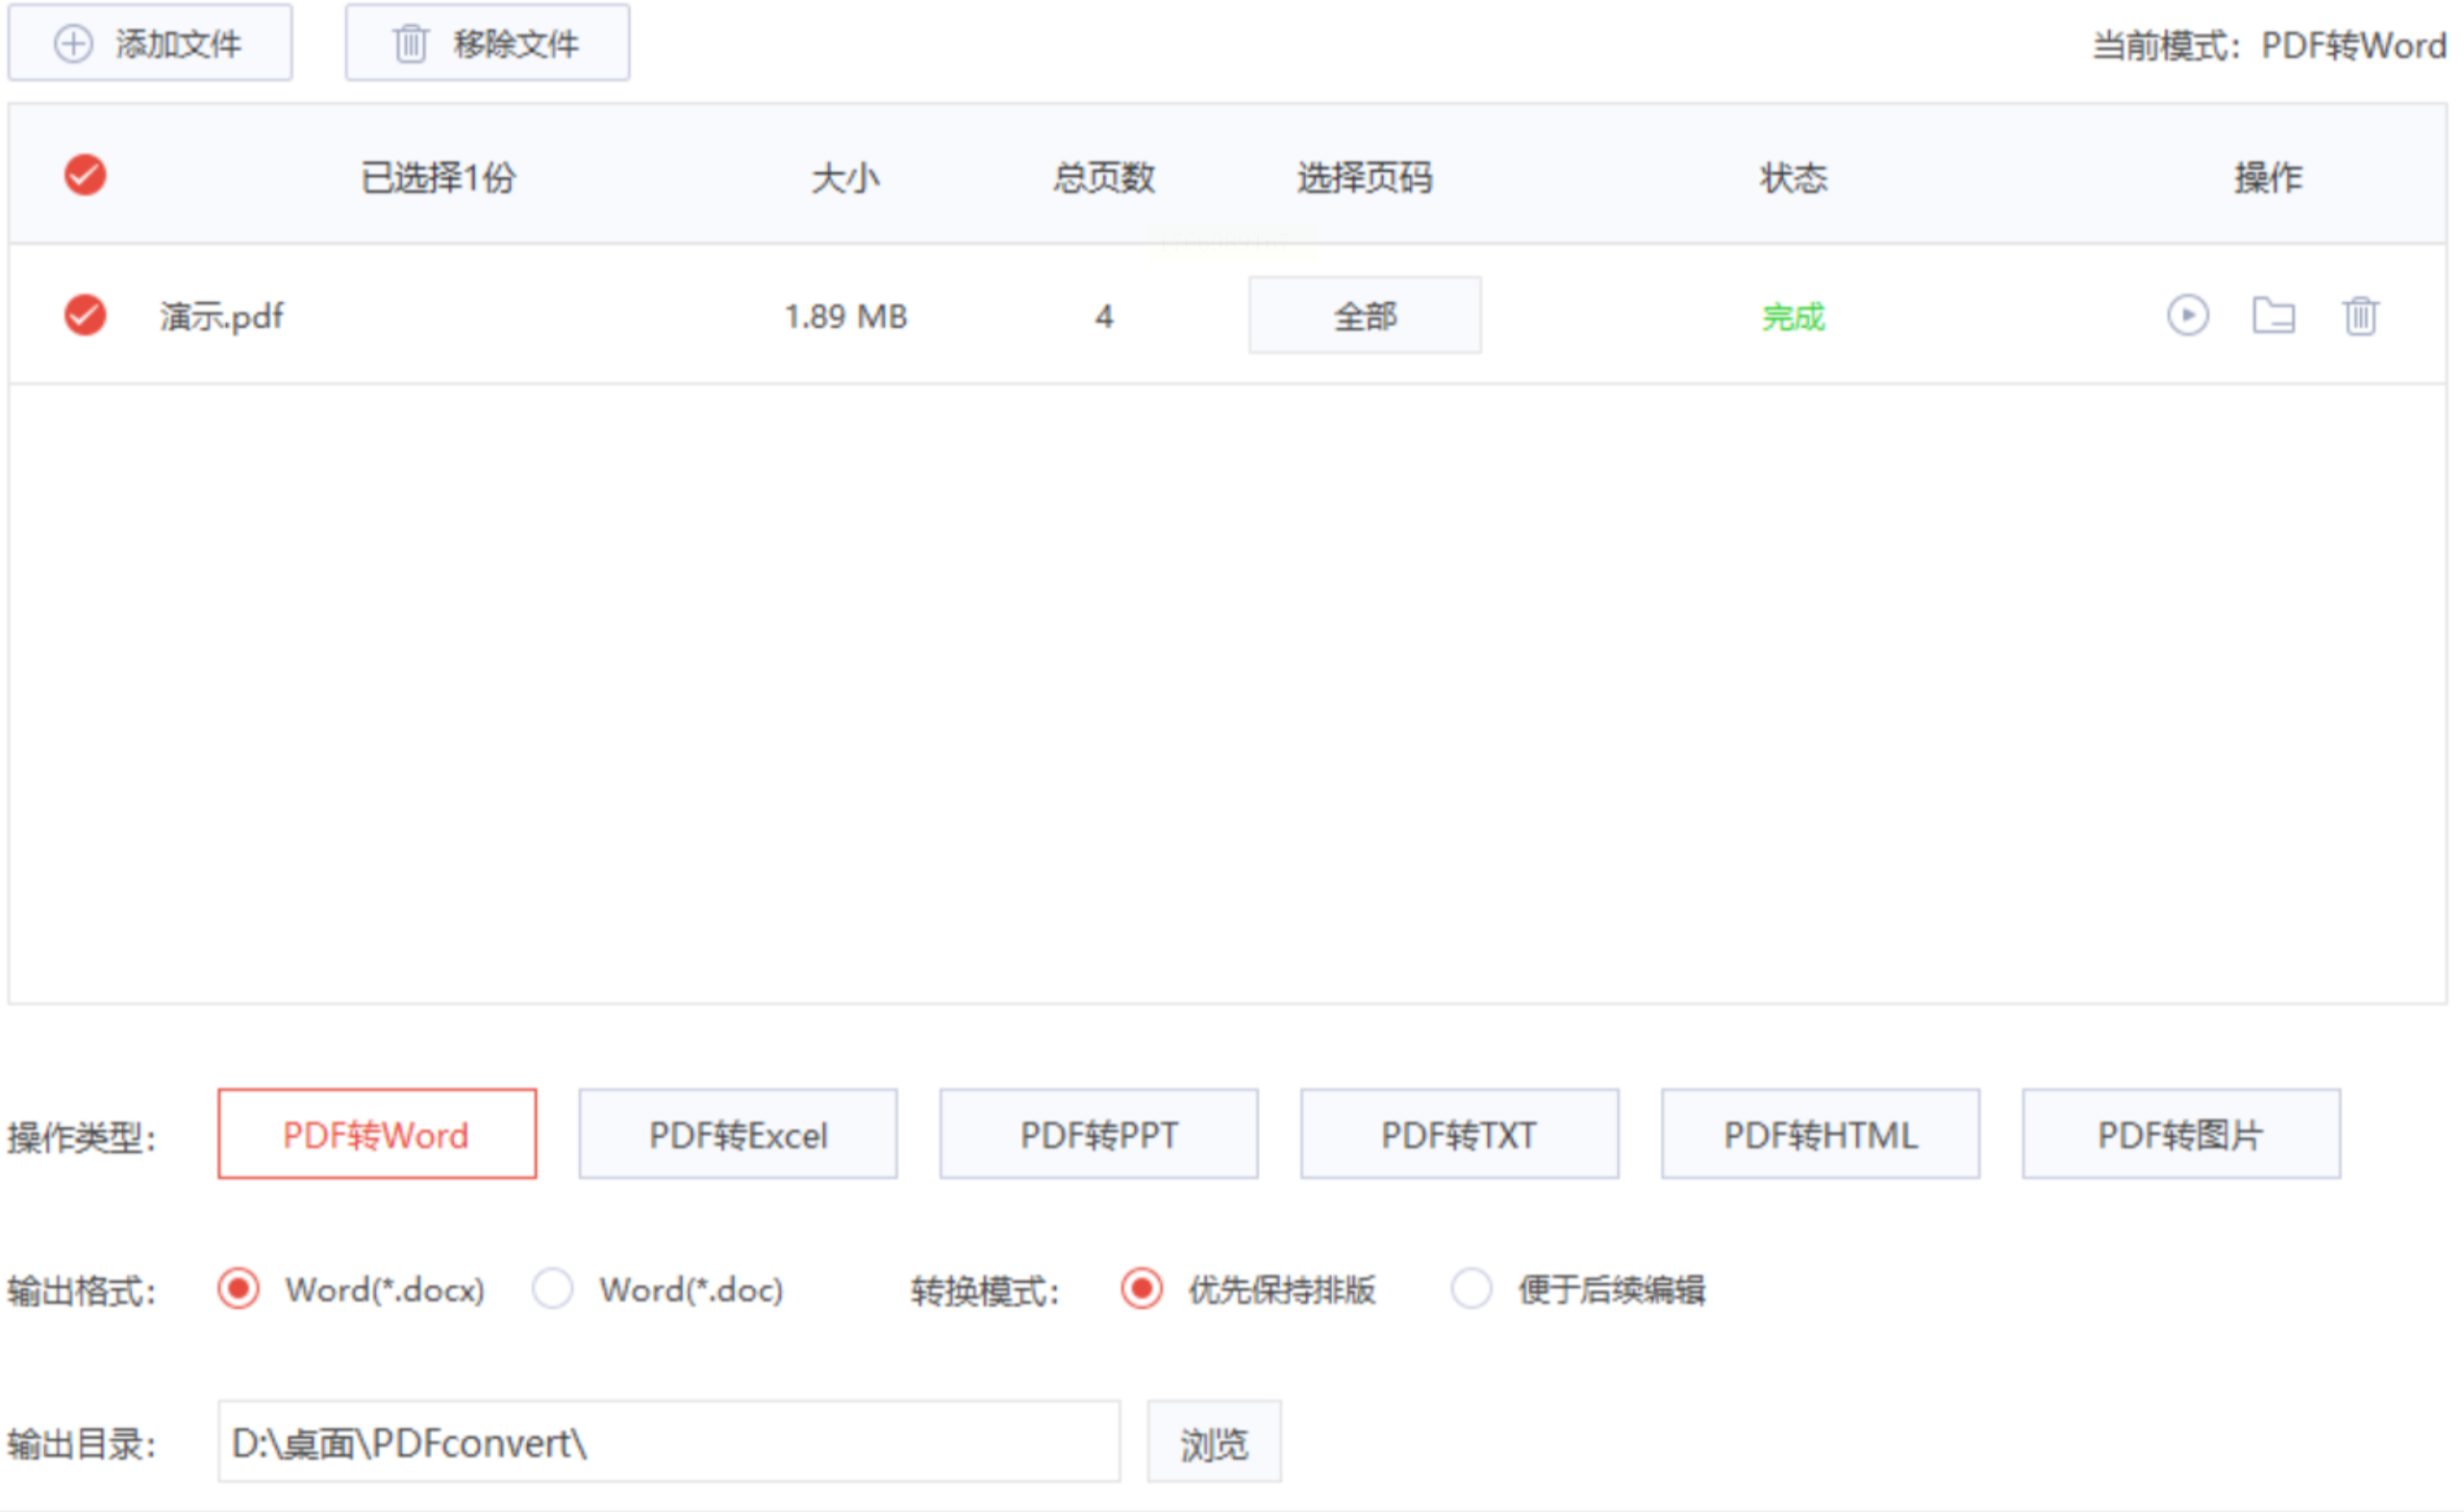Select Word(*.docx) output format
Viewport: 2464px width, 1512px height.
[239, 1289]
